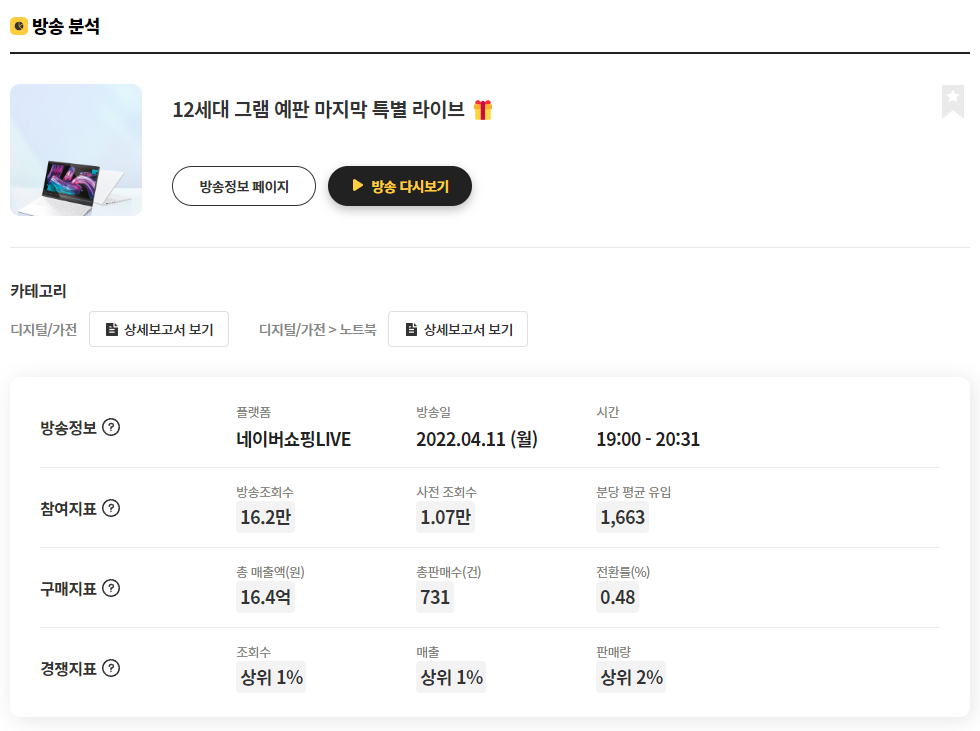Open help icon next to 참여지표
This screenshot has height=731, width=980.
[111, 508]
